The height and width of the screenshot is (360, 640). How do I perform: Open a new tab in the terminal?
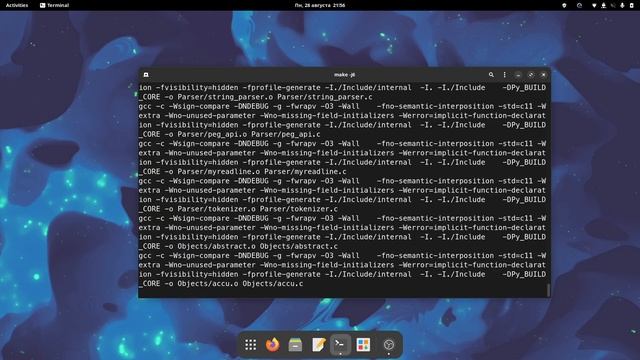(146, 75)
